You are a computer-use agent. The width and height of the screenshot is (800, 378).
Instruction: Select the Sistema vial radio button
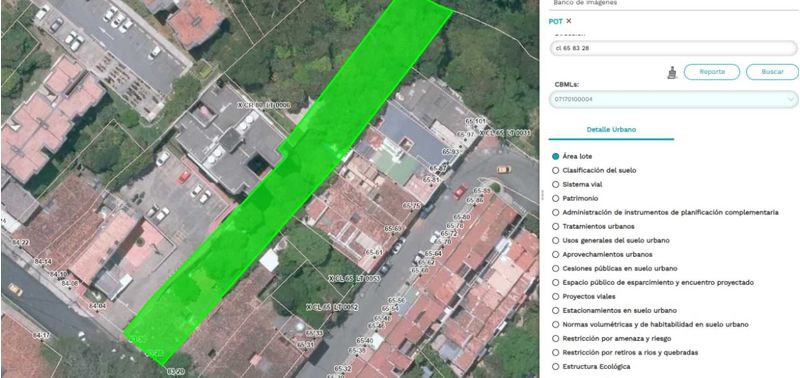[x=556, y=184]
